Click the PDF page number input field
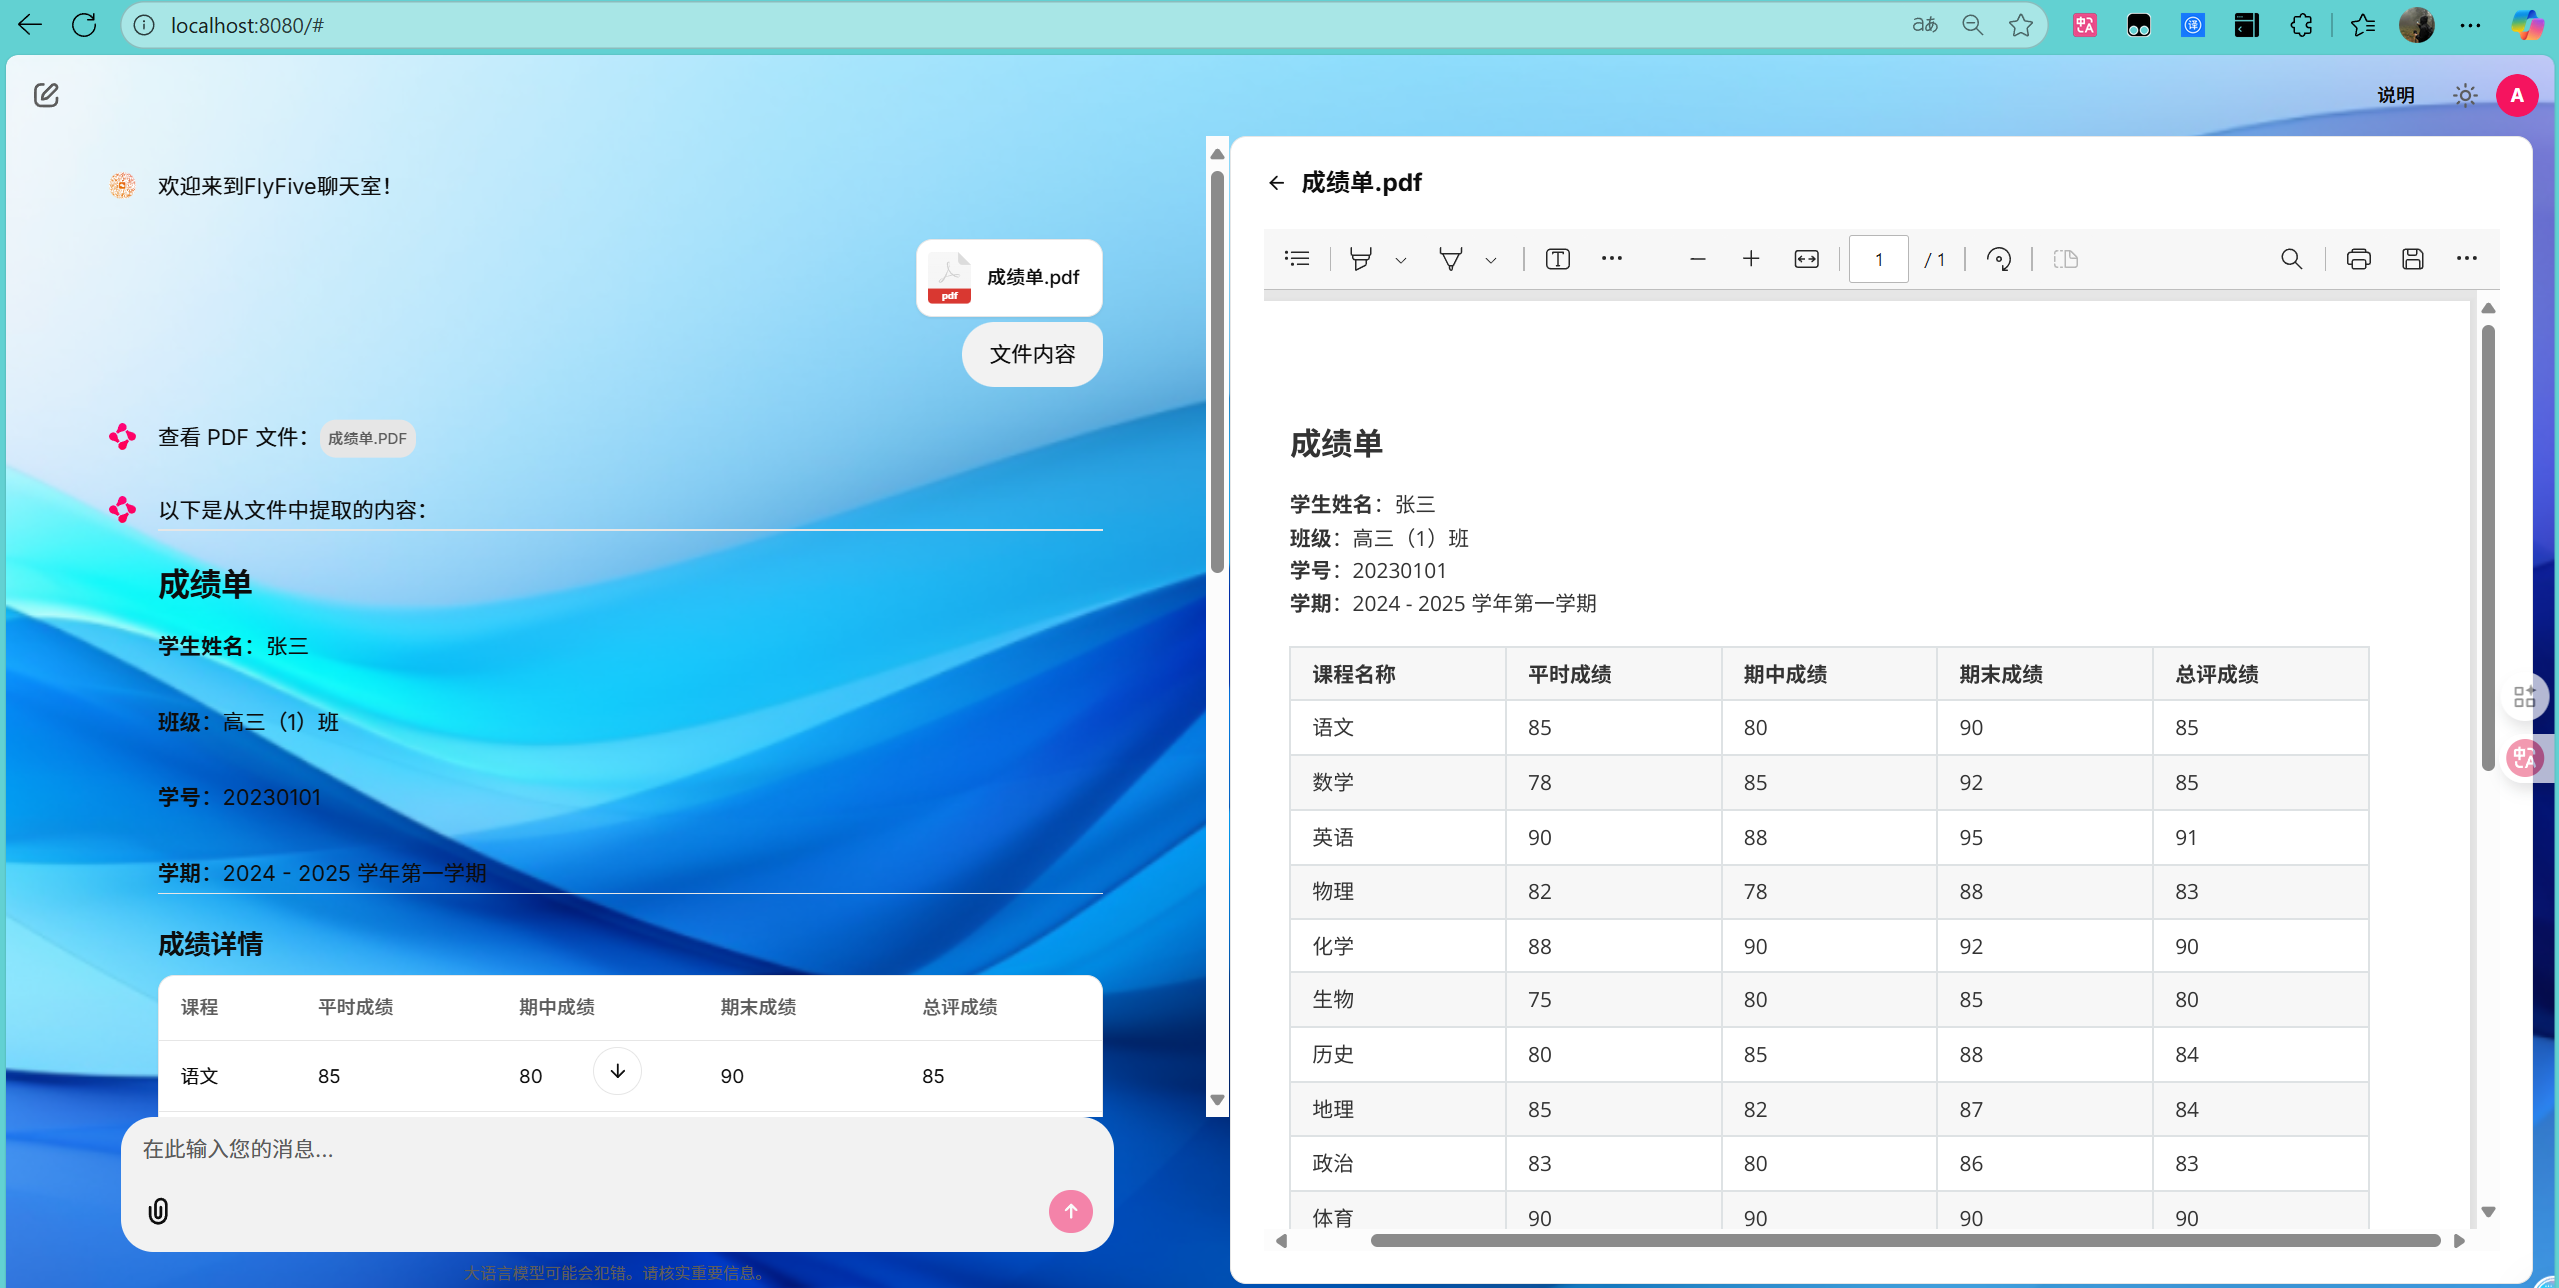Screen dimensions: 2559x1288 pos(1878,259)
